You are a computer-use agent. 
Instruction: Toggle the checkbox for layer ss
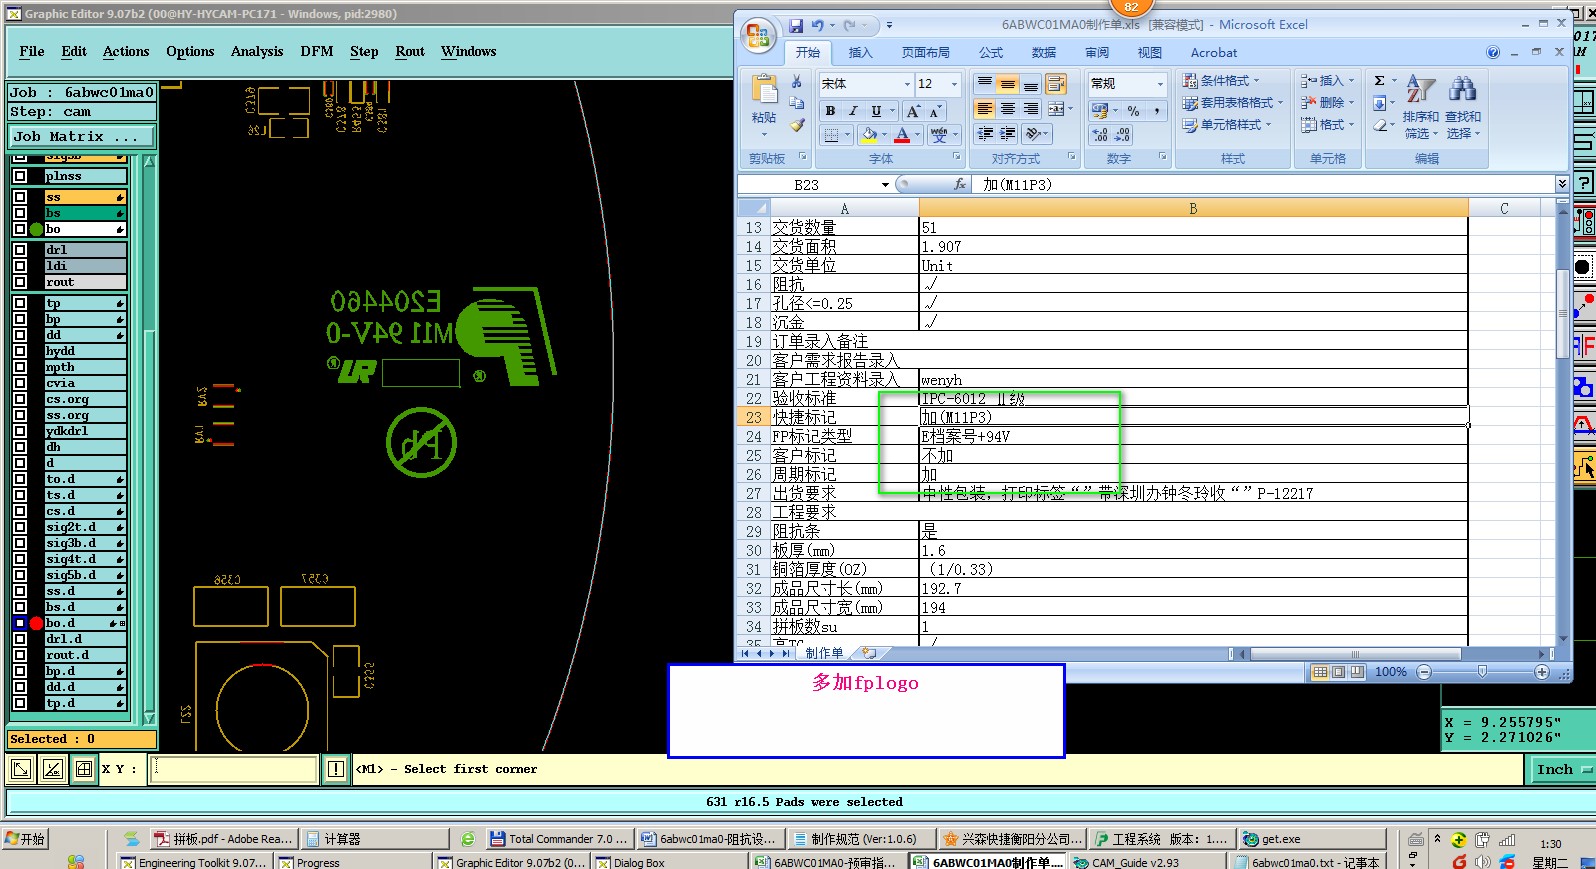[x=20, y=197]
